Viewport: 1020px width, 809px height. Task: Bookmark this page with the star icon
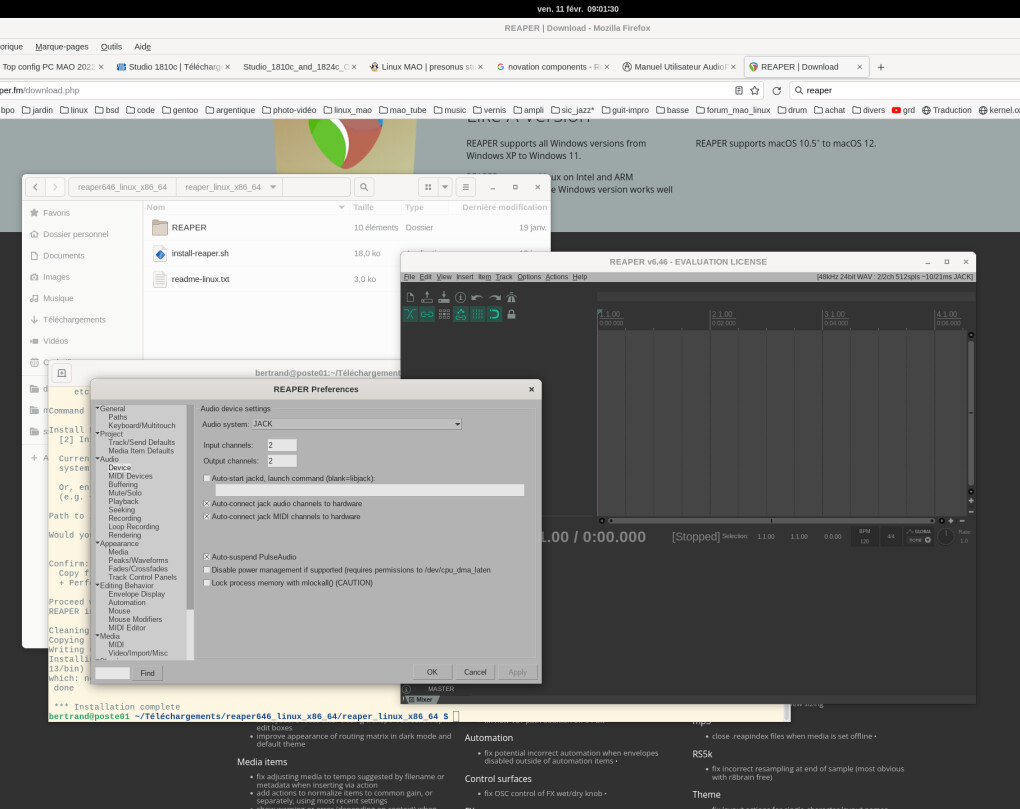pos(755,90)
